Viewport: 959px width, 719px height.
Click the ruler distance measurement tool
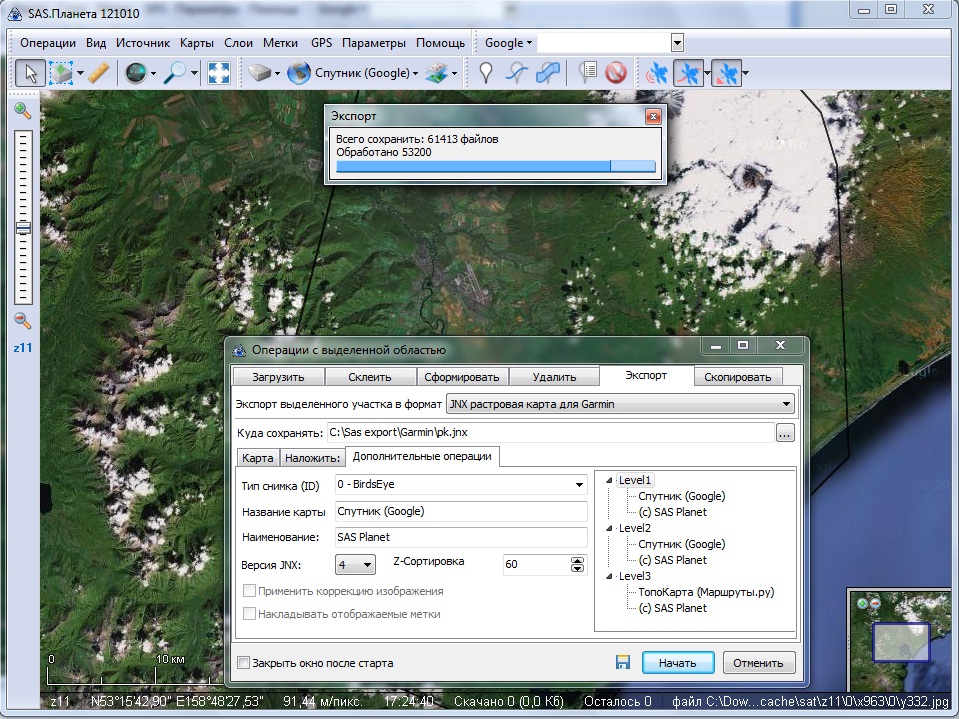(98, 73)
